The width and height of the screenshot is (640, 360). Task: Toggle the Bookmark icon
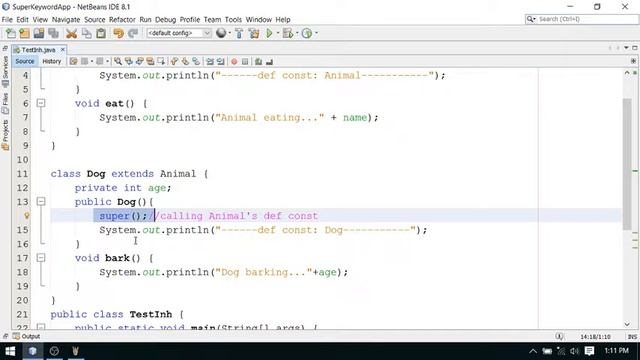[196, 62]
